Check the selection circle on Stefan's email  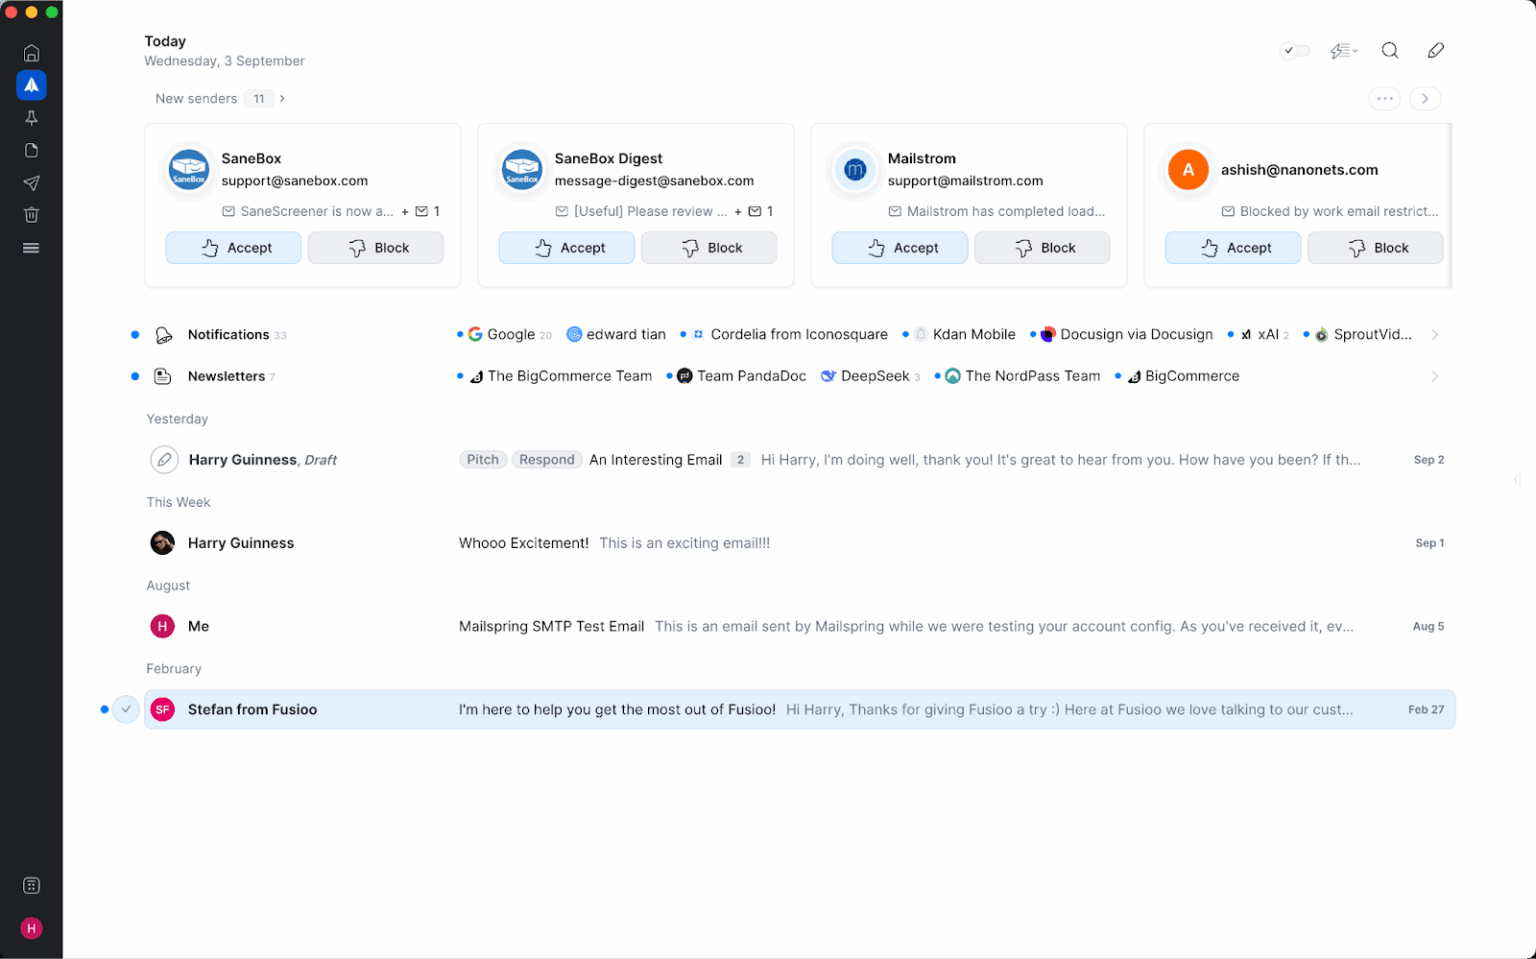pos(126,709)
